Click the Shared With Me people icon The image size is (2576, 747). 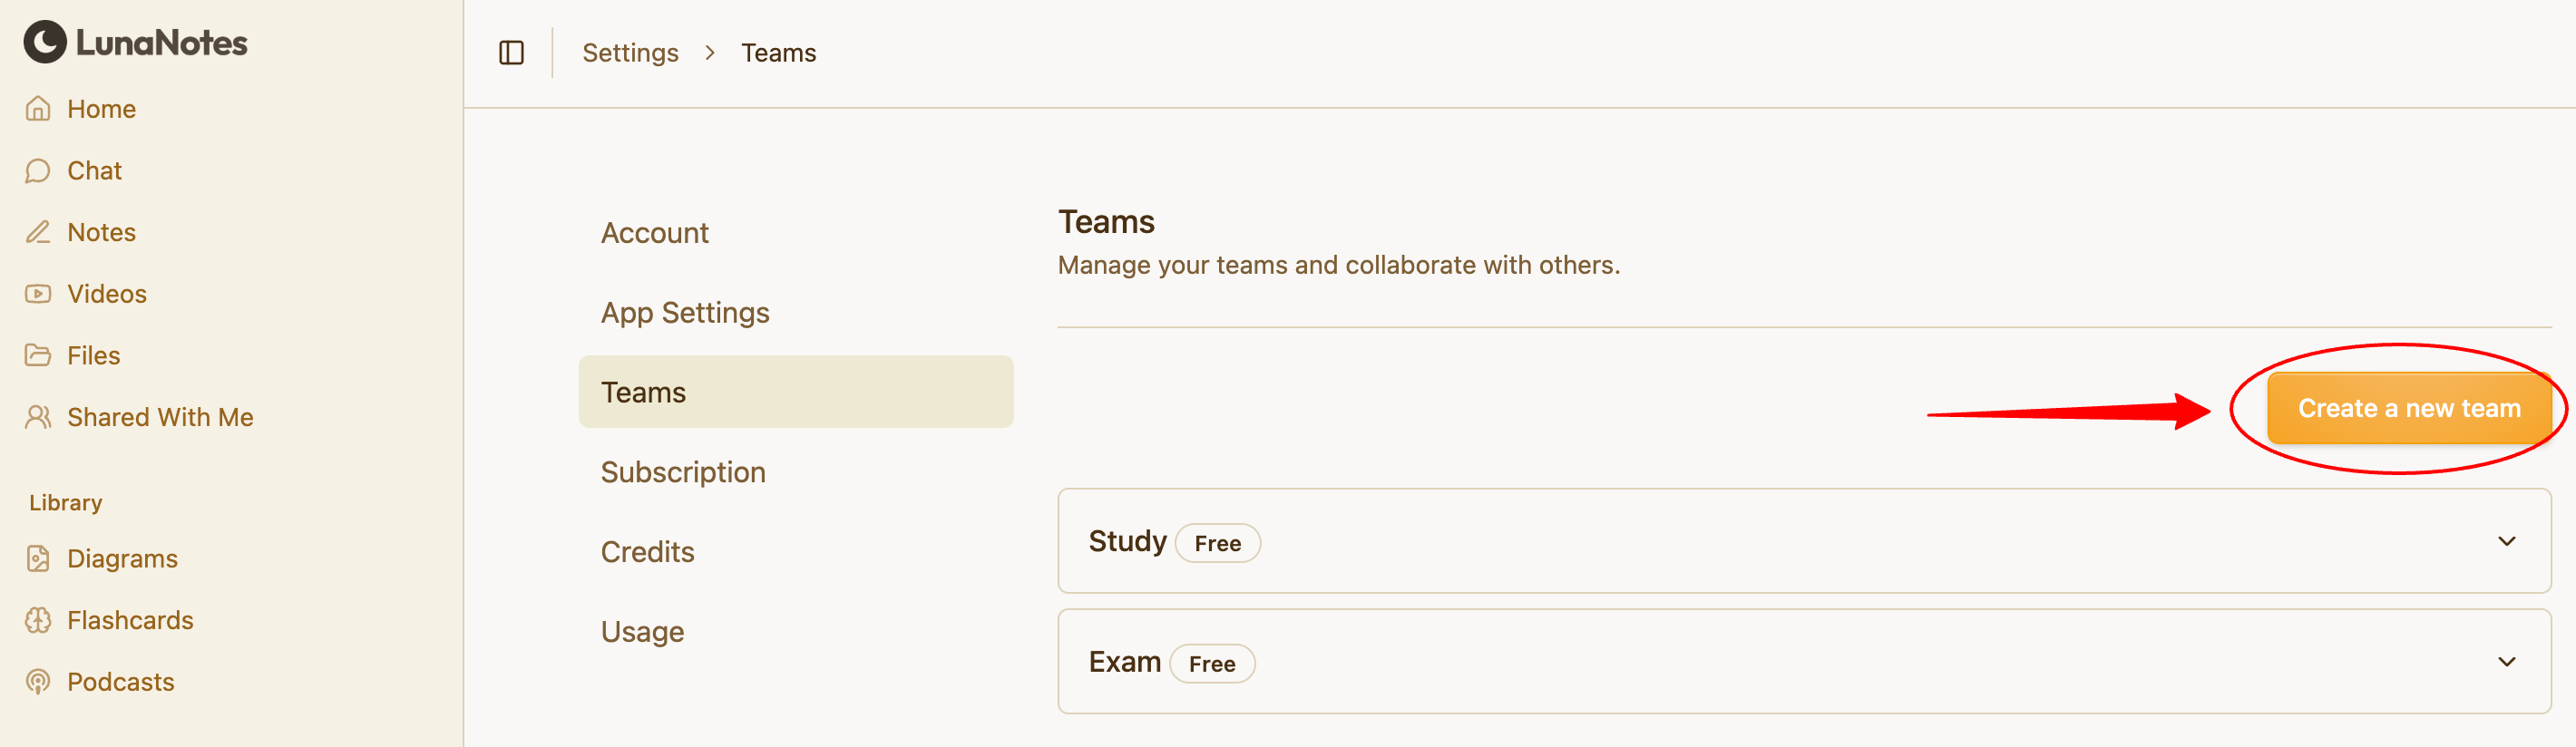tap(38, 417)
